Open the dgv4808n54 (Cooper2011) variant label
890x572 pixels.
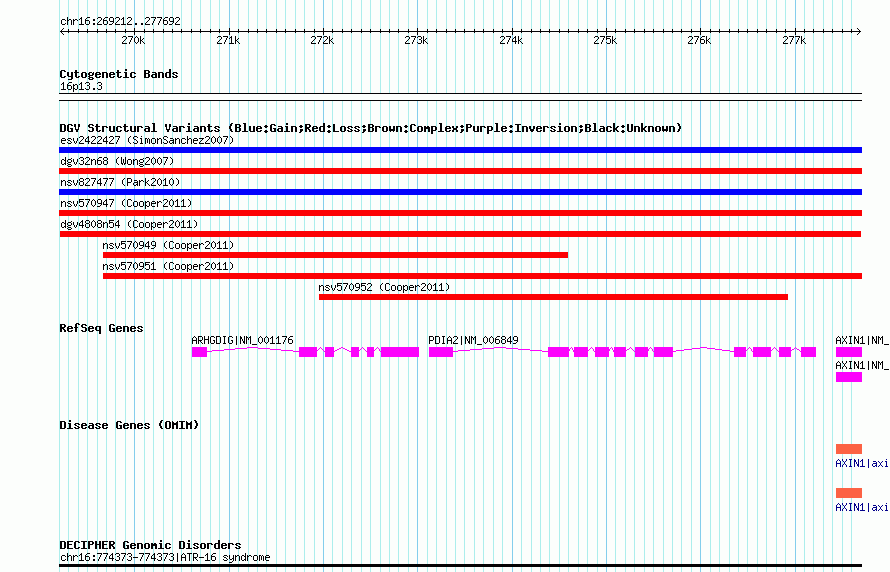pyautogui.click(x=129, y=224)
